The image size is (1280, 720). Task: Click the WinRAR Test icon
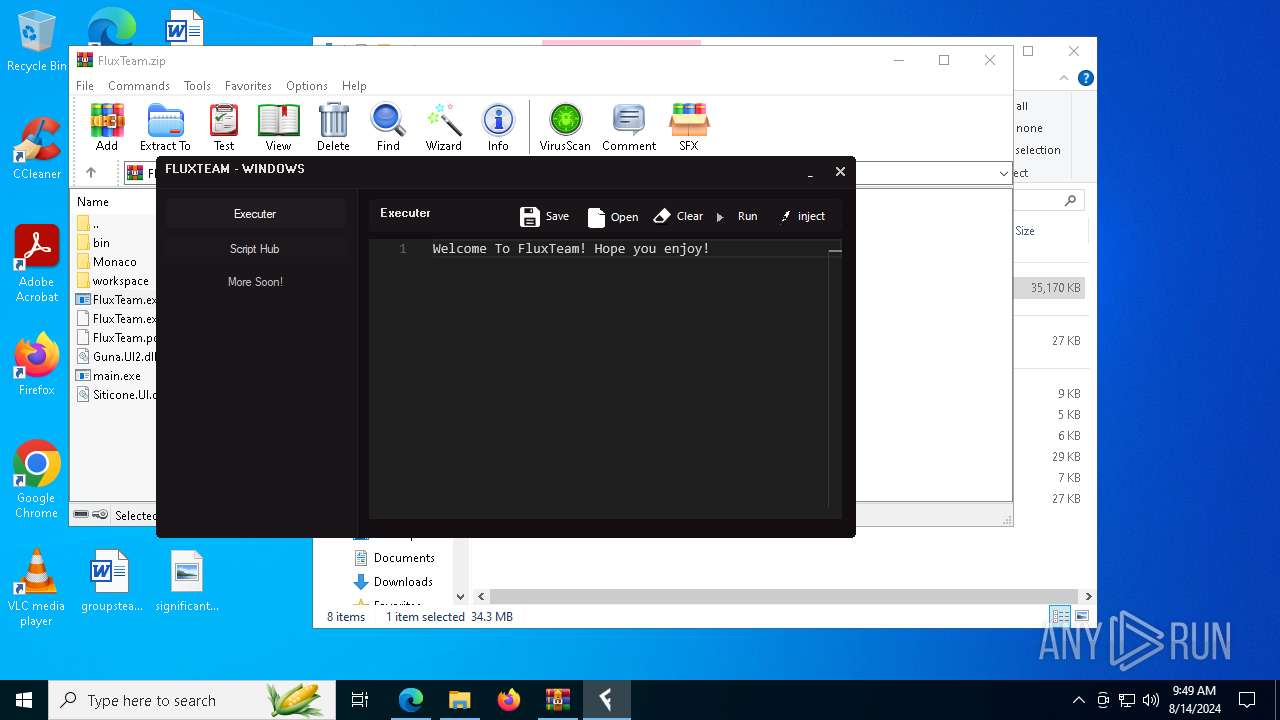(224, 127)
